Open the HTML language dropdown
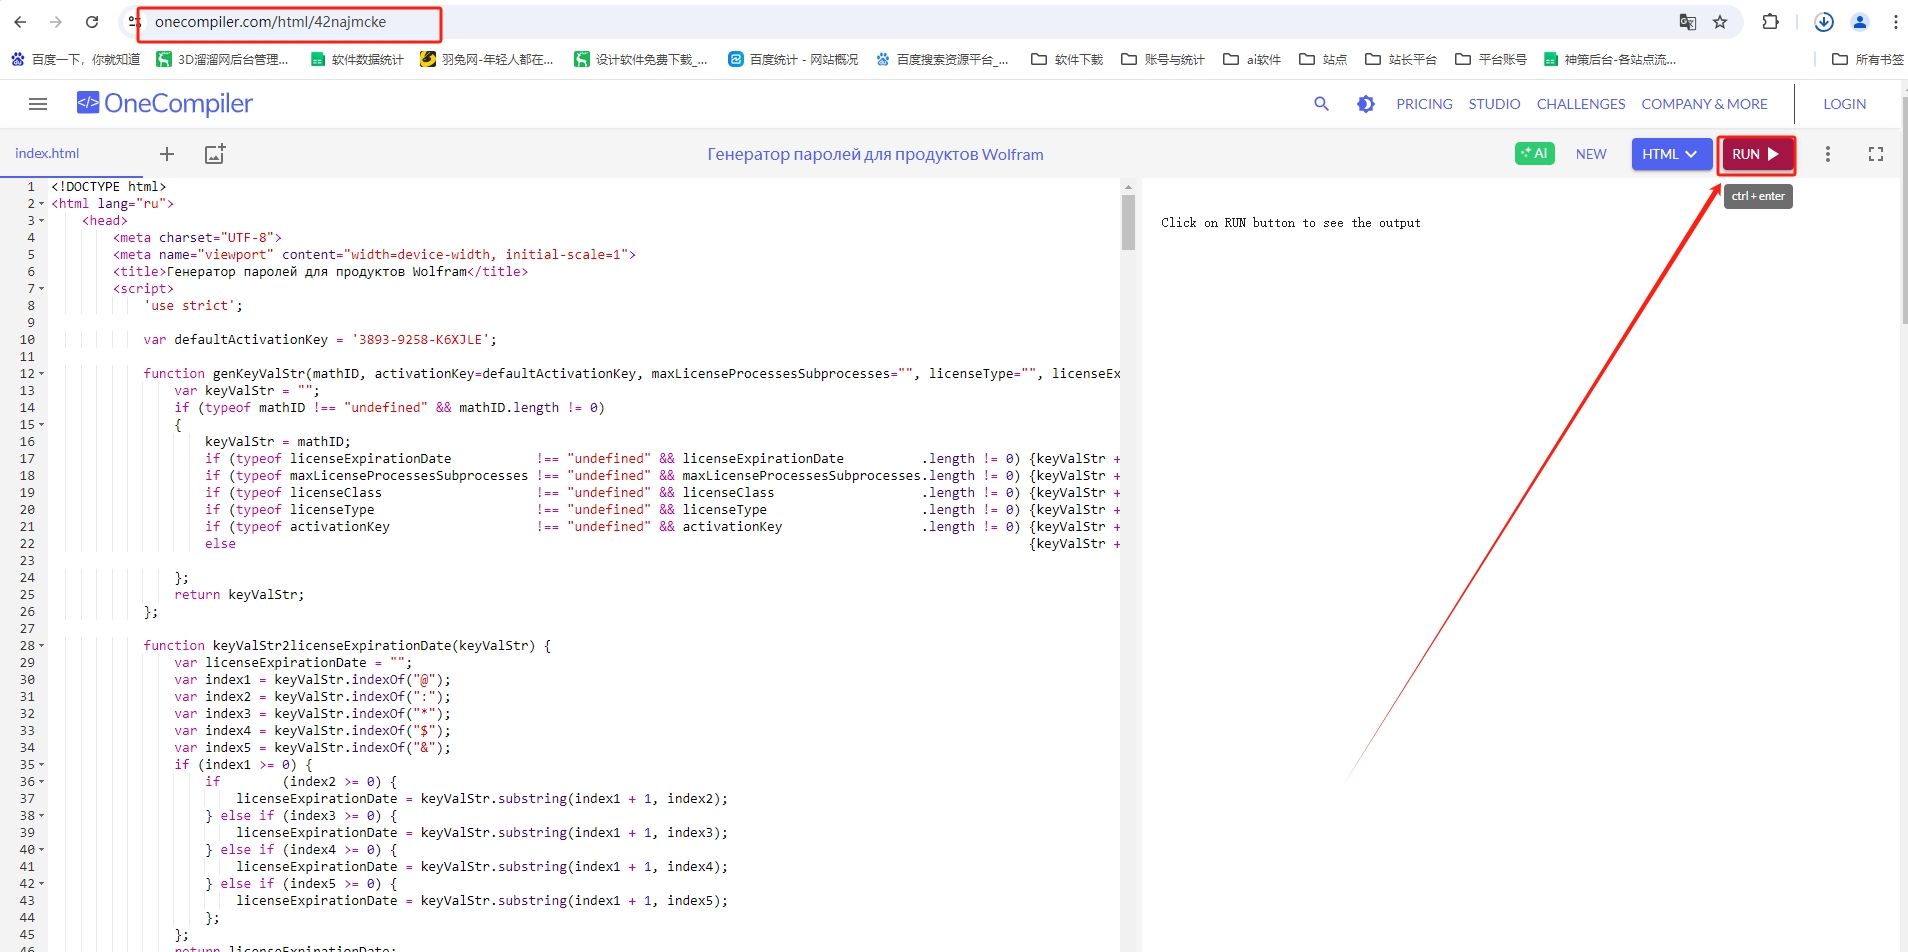Image resolution: width=1908 pixels, height=952 pixels. (1671, 154)
